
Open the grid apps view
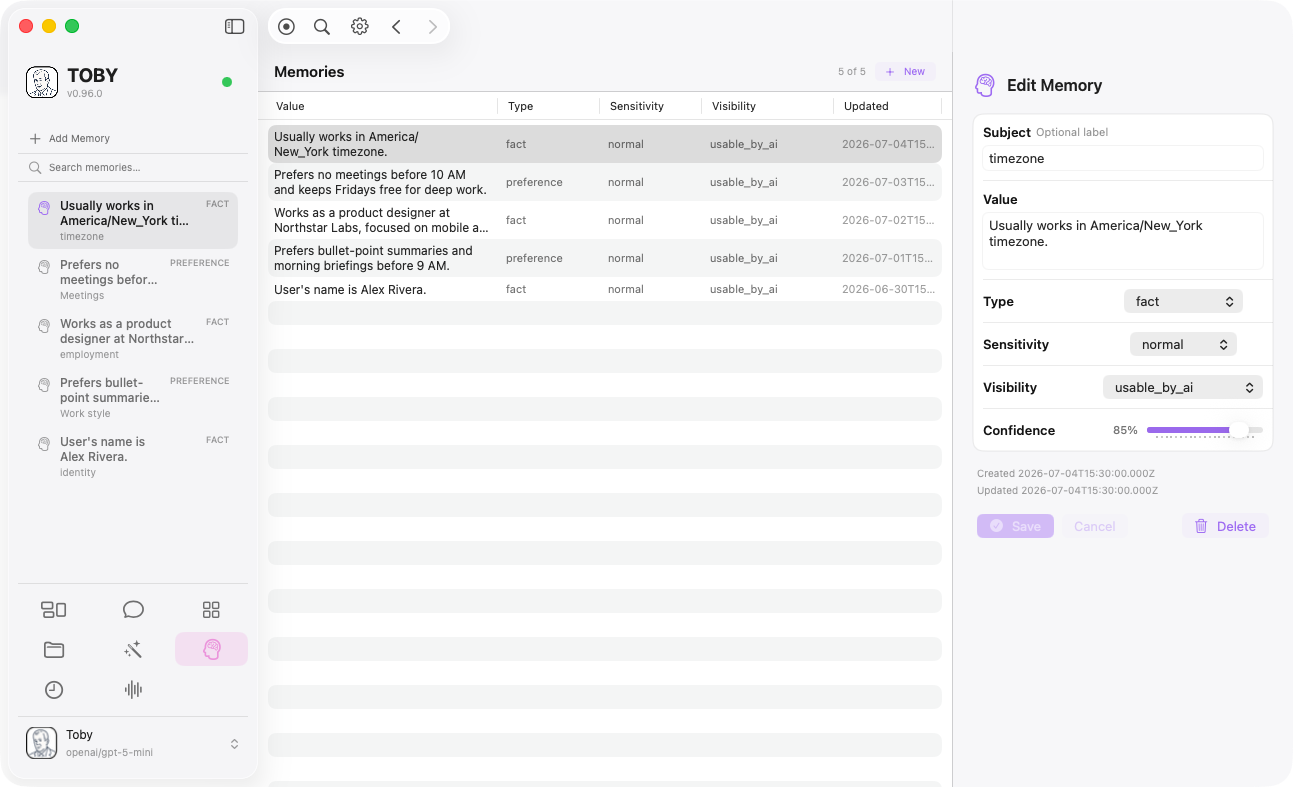[211, 610]
